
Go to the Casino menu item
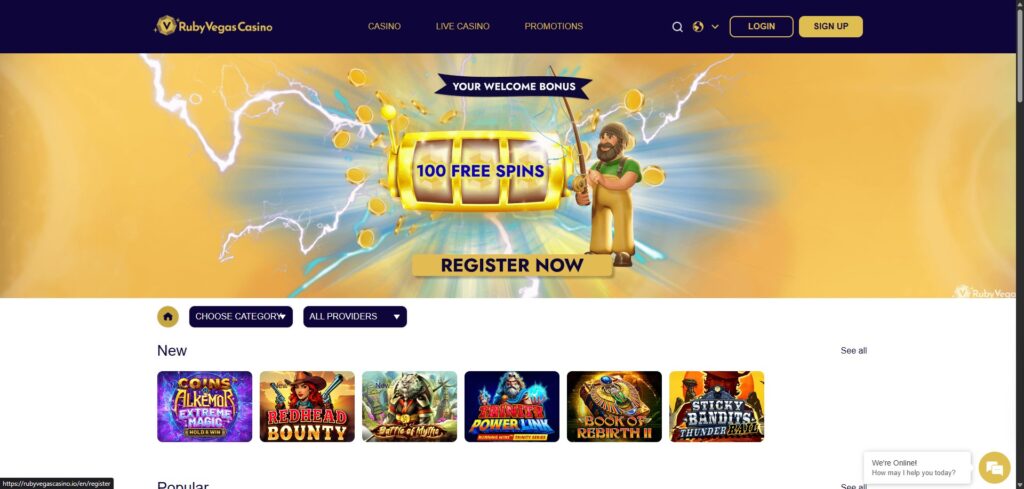pyautogui.click(x=384, y=27)
